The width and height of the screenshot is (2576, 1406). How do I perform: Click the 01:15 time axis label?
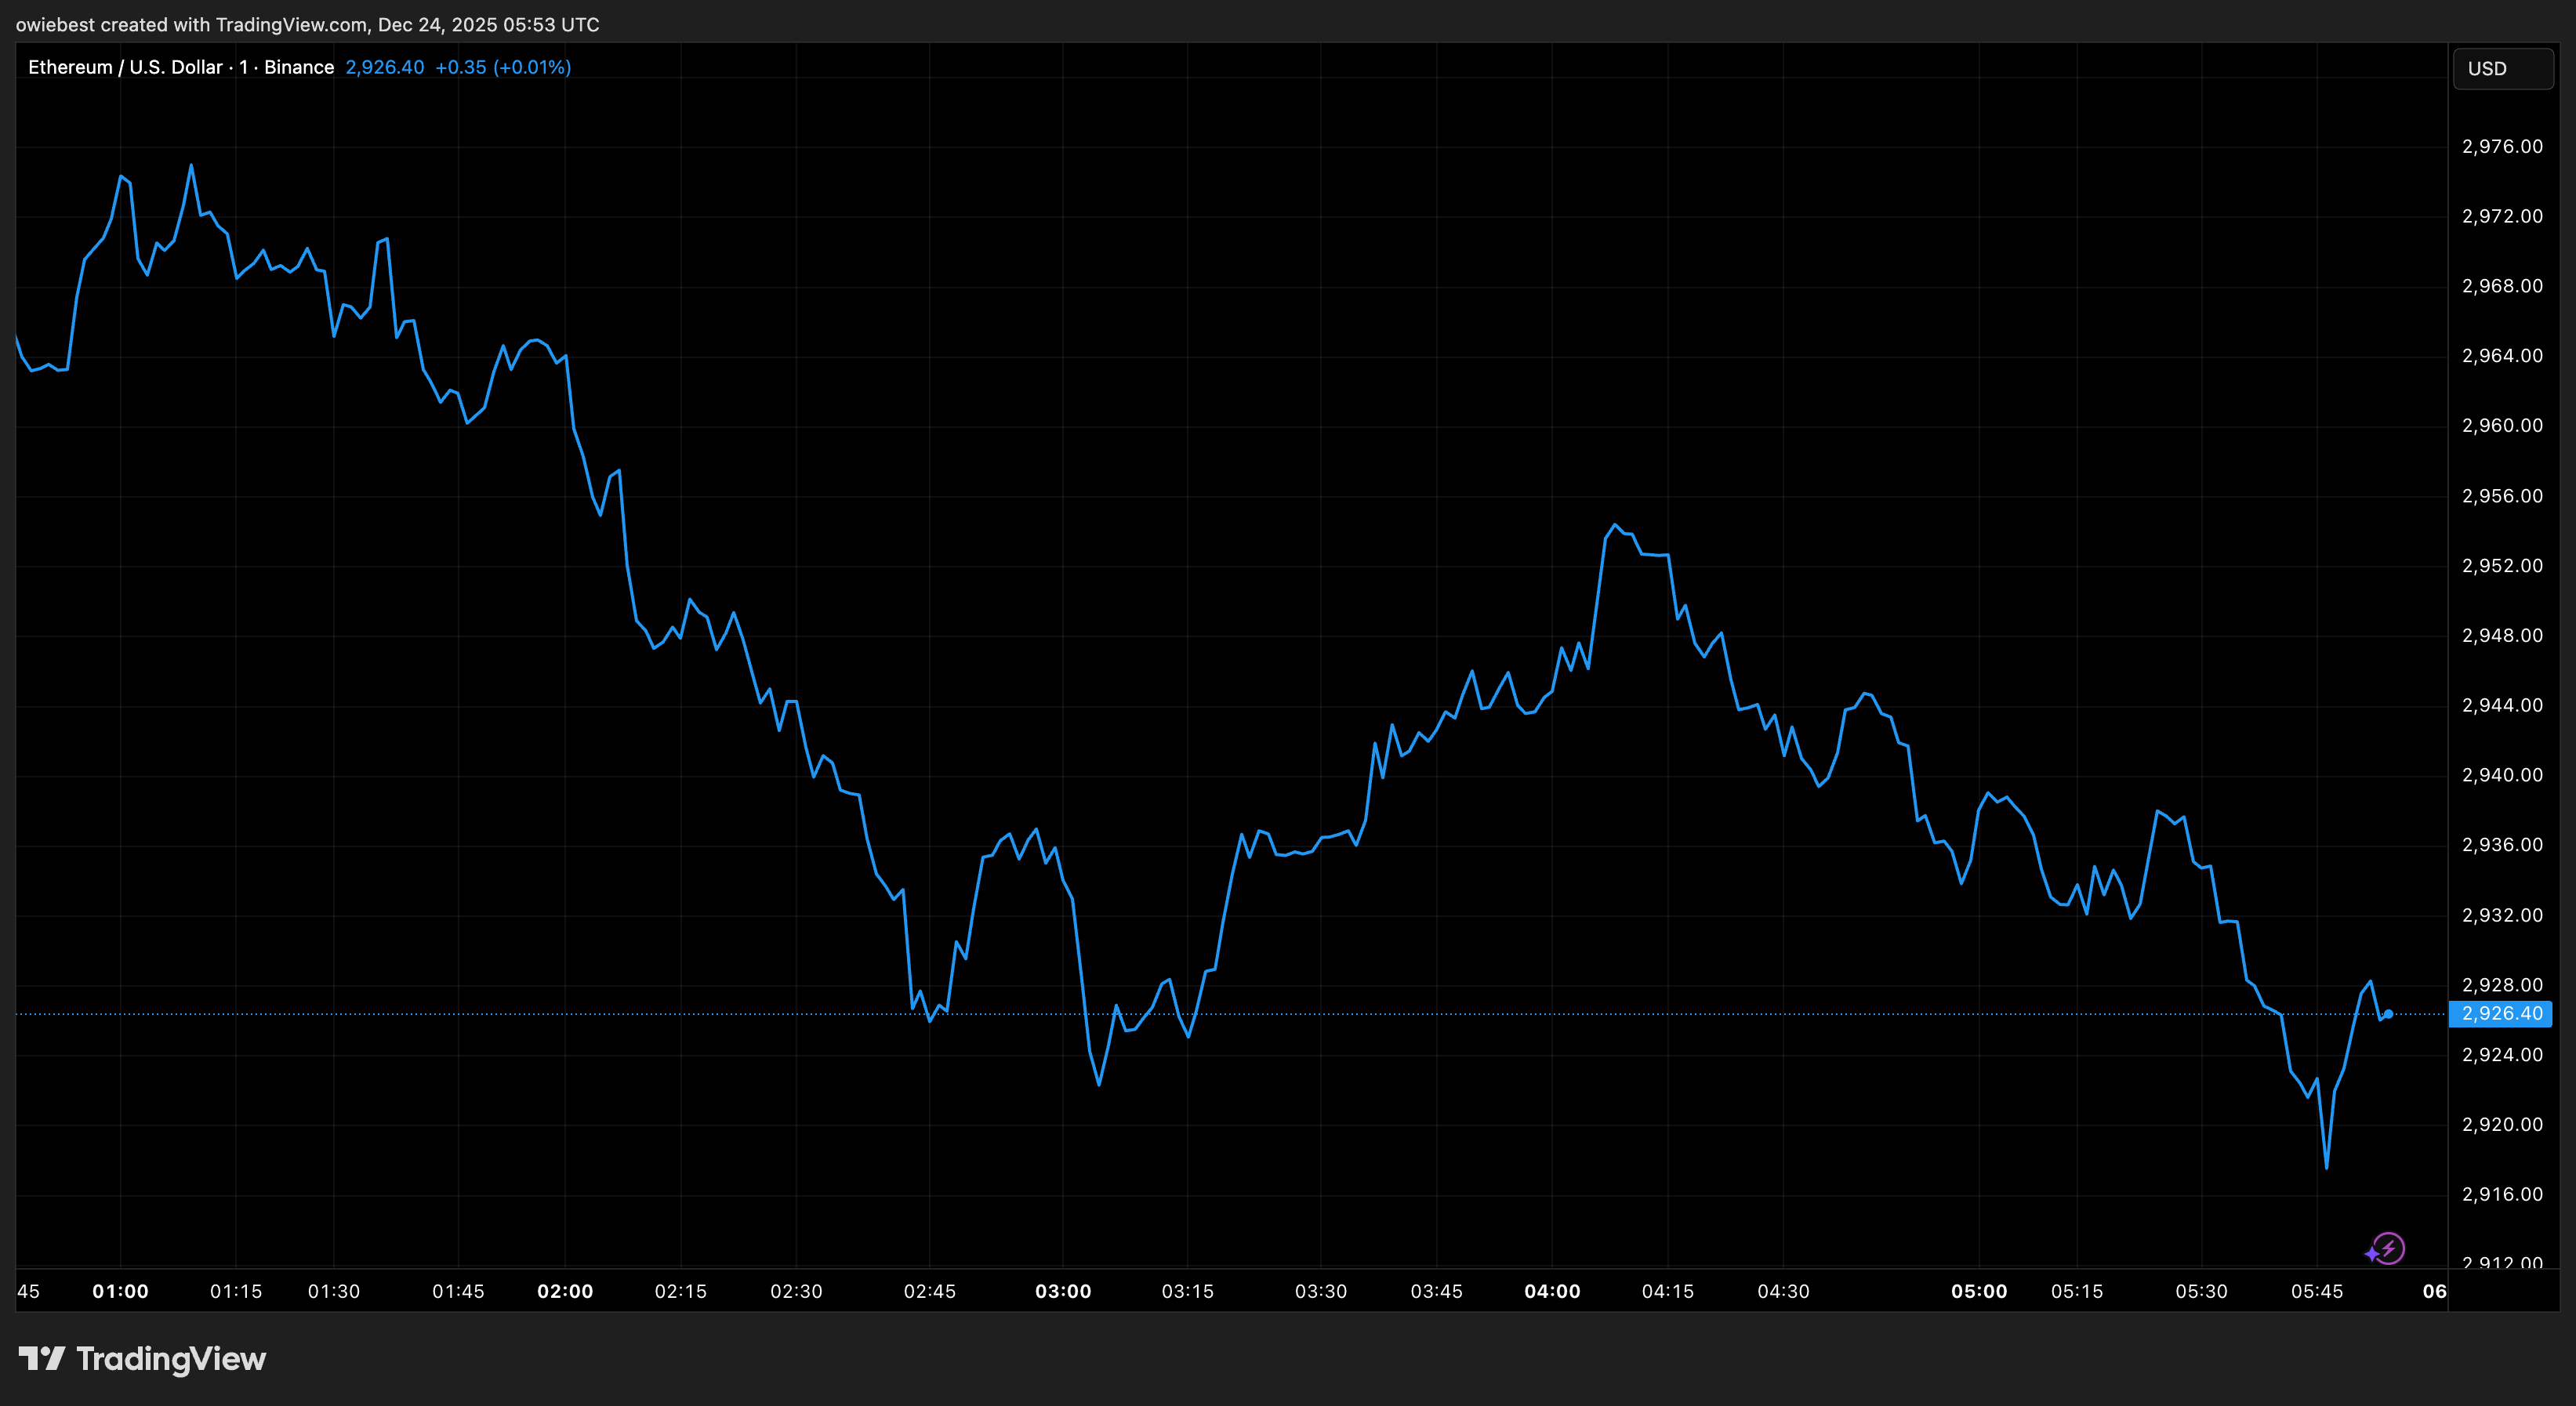coord(236,1292)
